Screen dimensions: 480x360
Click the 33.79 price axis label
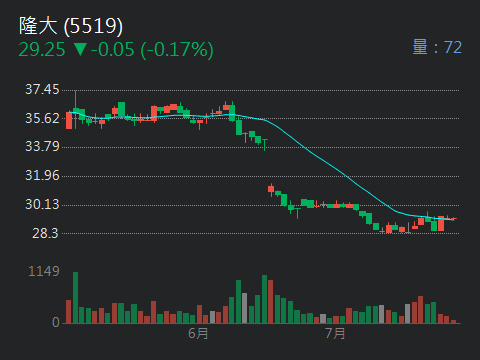pyautogui.click(x=42, y=147)
